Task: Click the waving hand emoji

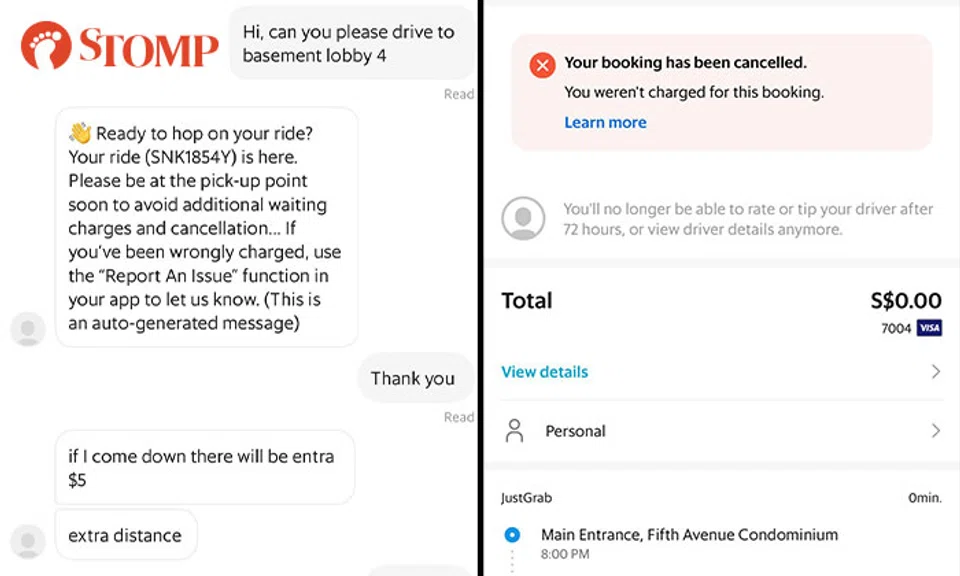Action: (80, 134)
